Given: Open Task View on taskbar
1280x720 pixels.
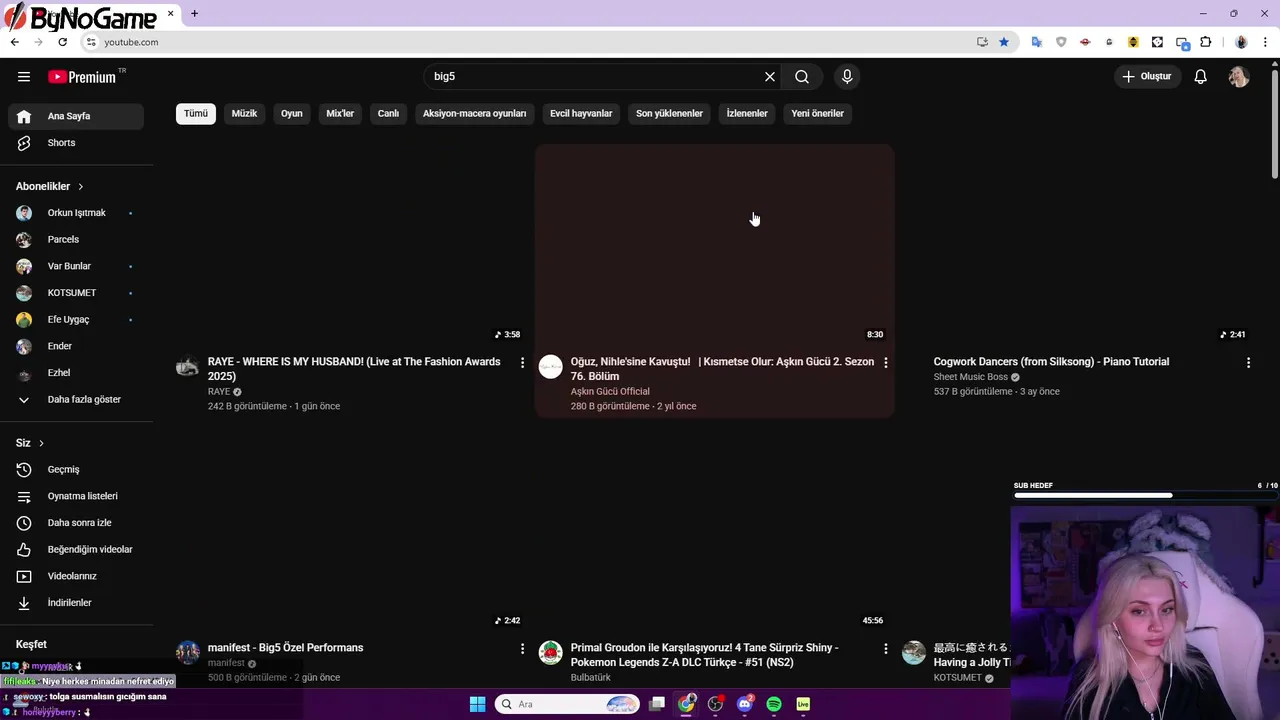Looking at the screenshot, I should click(657, 704).
